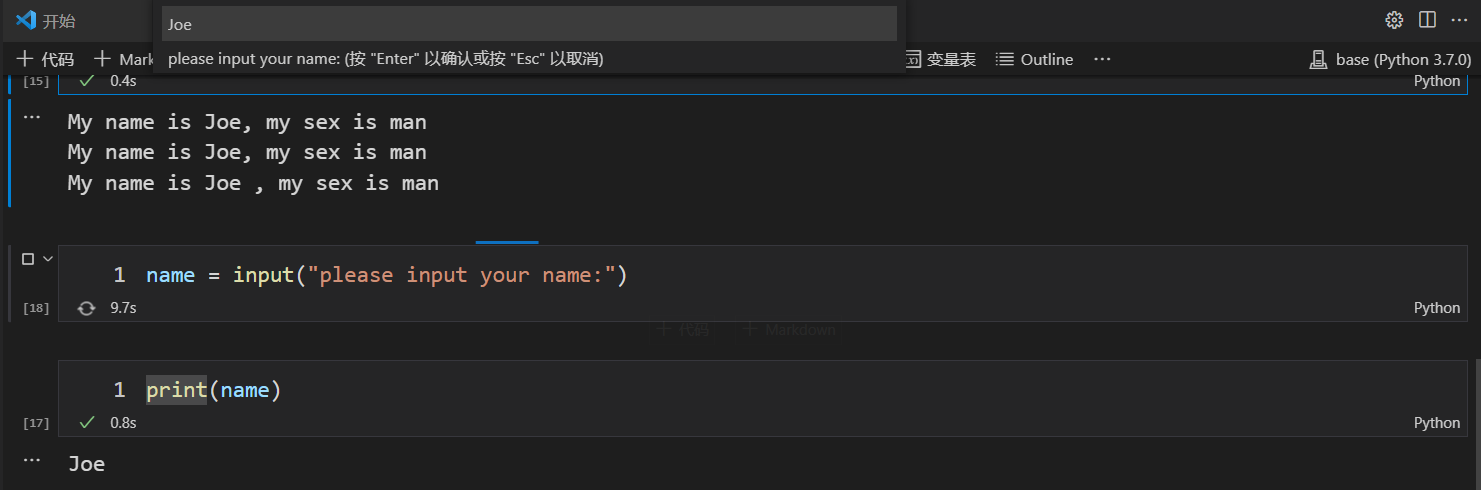Expand run options chevron beside the stop button
The image size is (1481, 490).
pyautogui.click(x=47, y=259)
